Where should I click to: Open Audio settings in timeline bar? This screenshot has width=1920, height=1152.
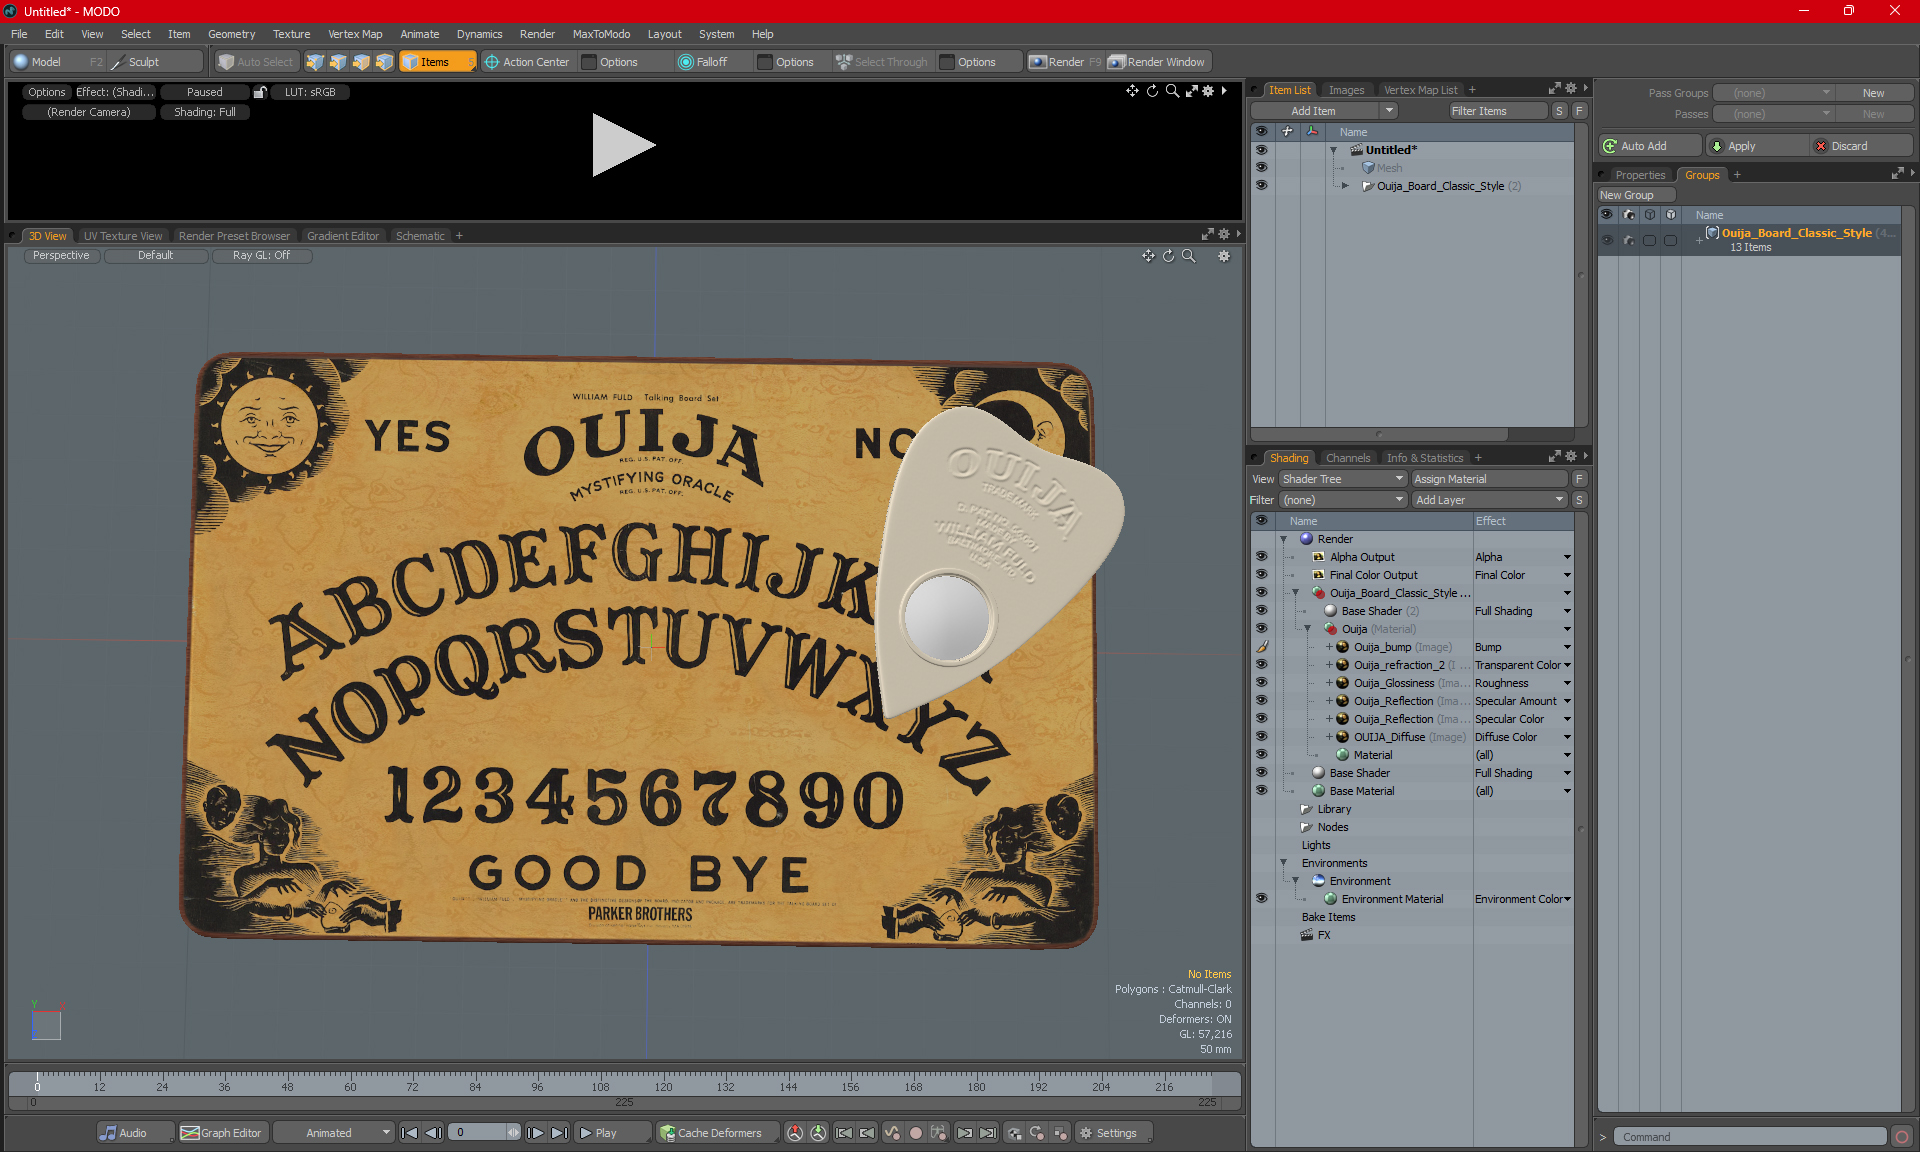tap(135, 1133)
